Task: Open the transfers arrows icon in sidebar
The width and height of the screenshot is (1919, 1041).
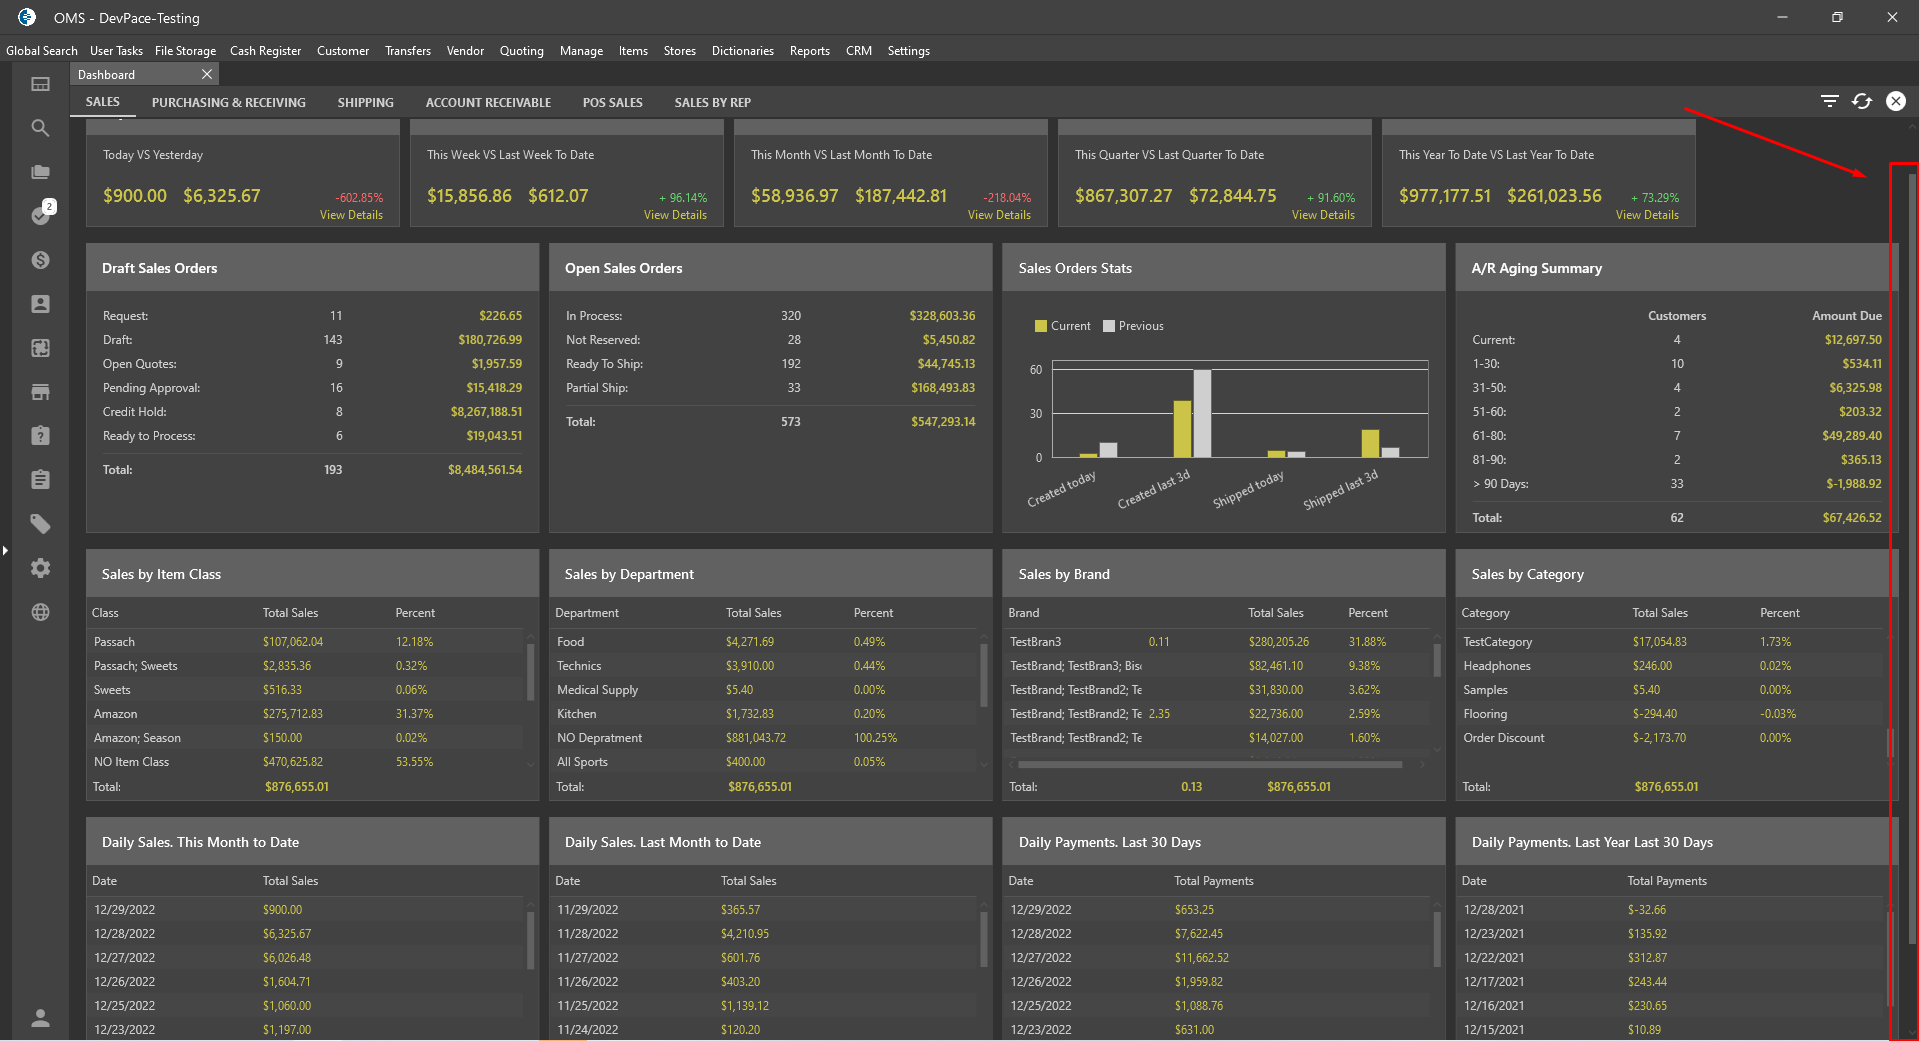Action: [40, 348]
